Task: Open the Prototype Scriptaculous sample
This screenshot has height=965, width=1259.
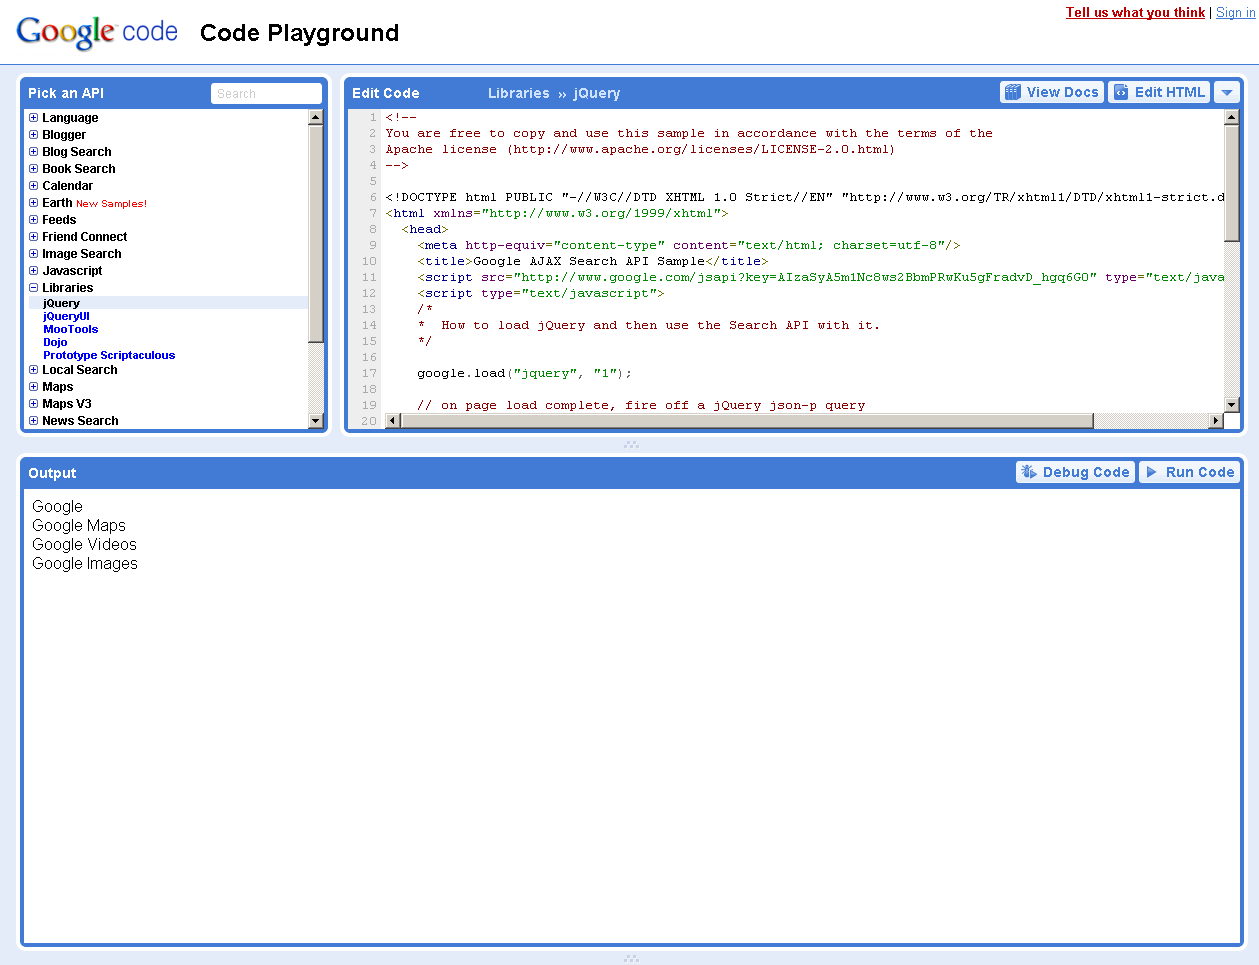Action: point(109,355)
